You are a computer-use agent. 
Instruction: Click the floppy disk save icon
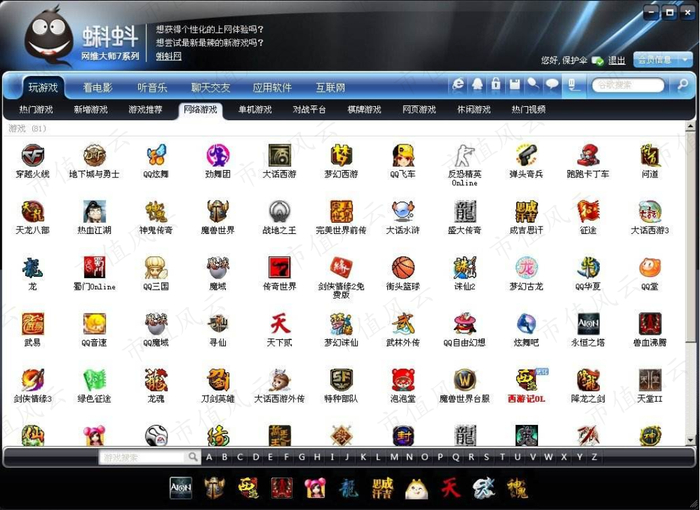coord(515,84)
